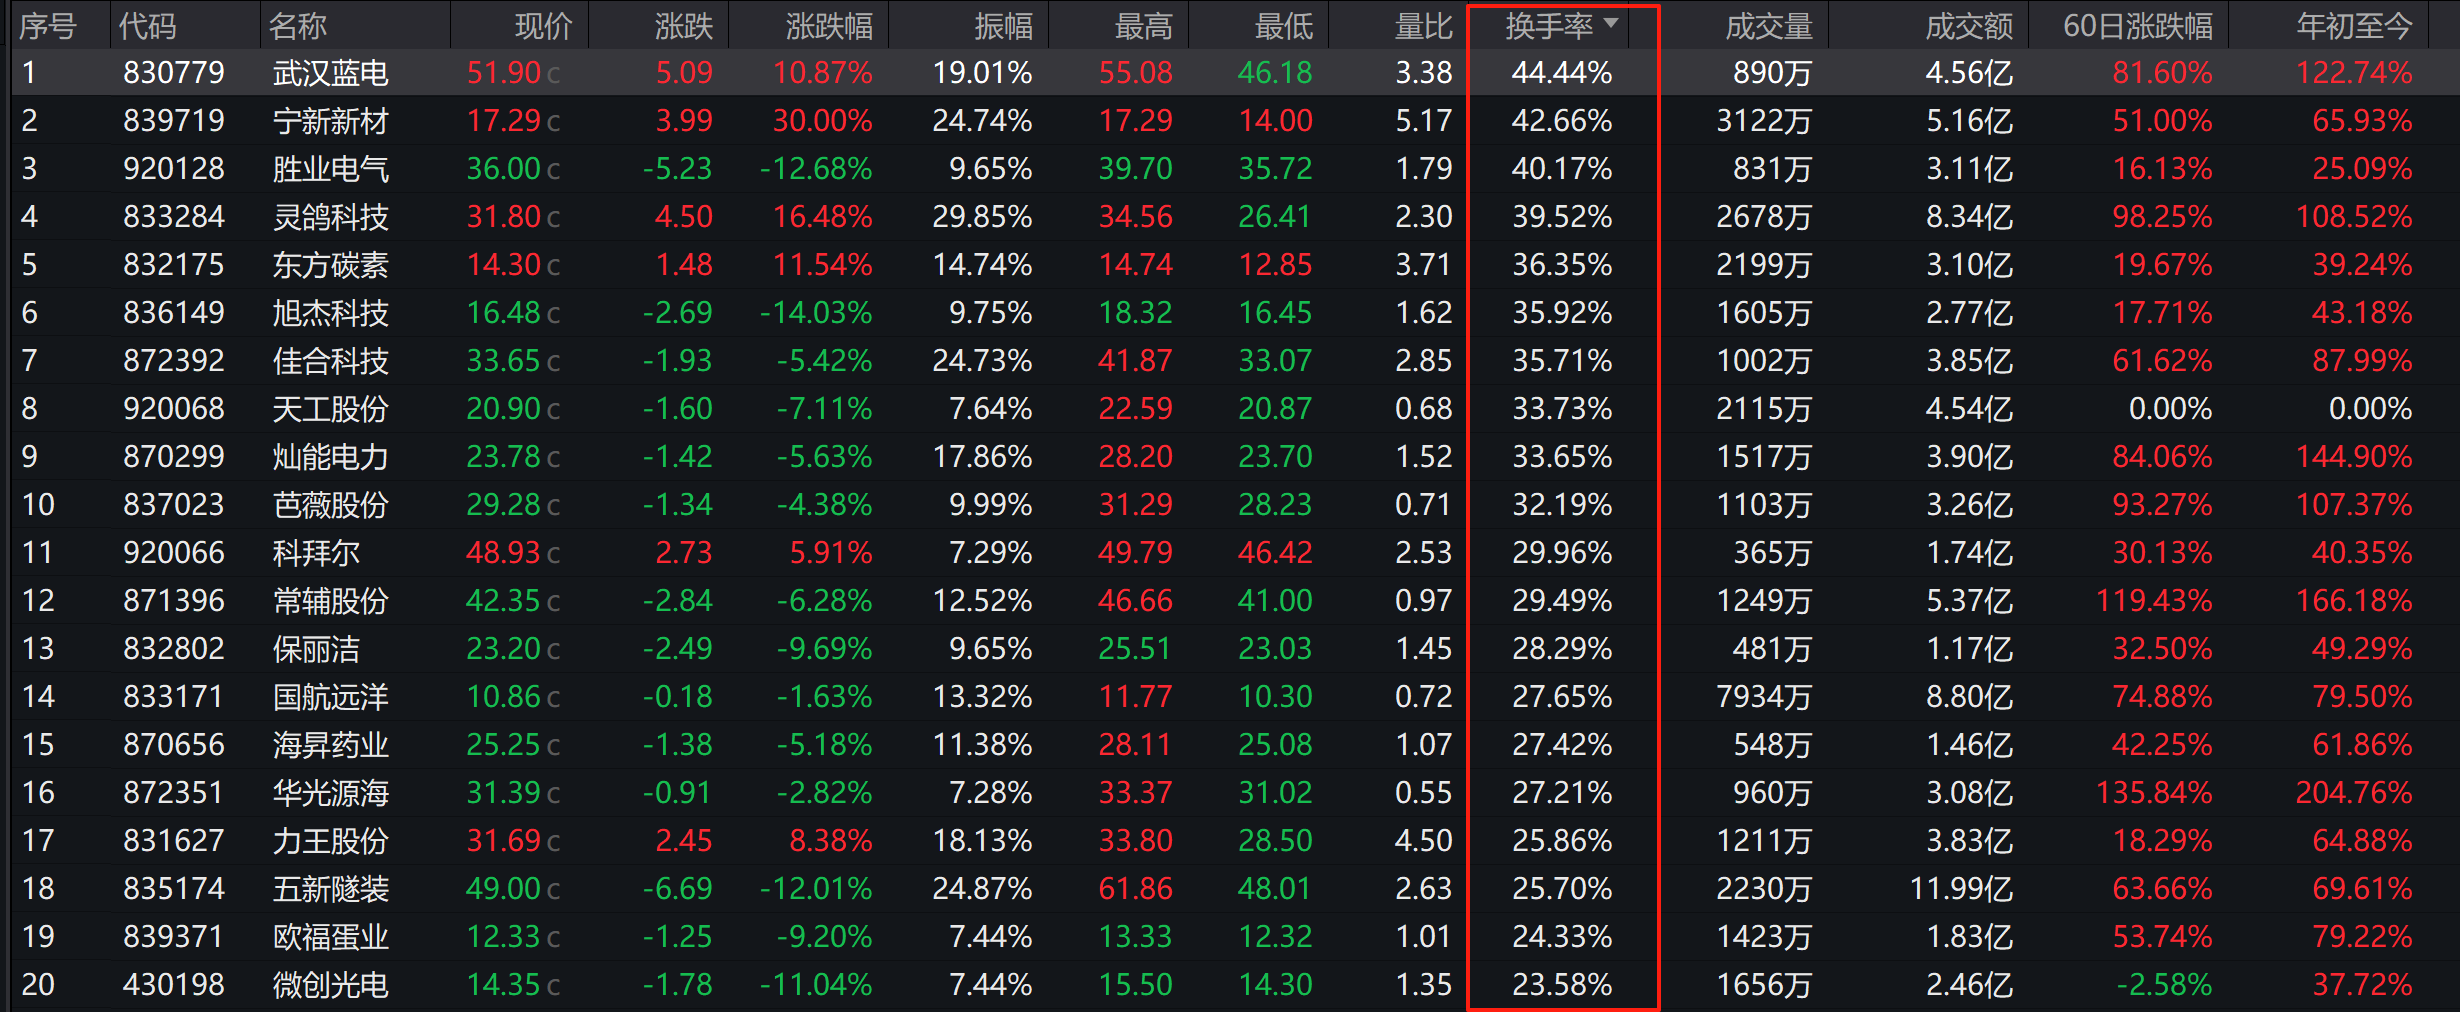
Task: Click stock code 430198
Action: coord(174,985)
